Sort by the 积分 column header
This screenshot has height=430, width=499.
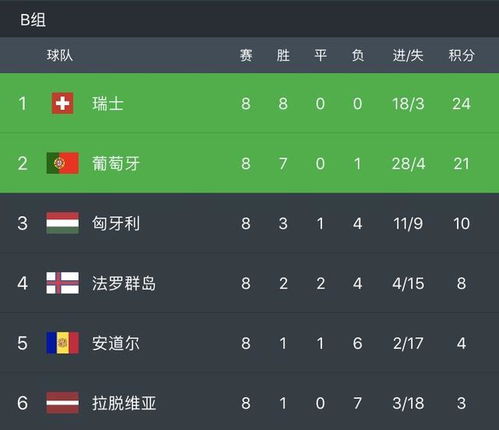(x=461, y=55)
